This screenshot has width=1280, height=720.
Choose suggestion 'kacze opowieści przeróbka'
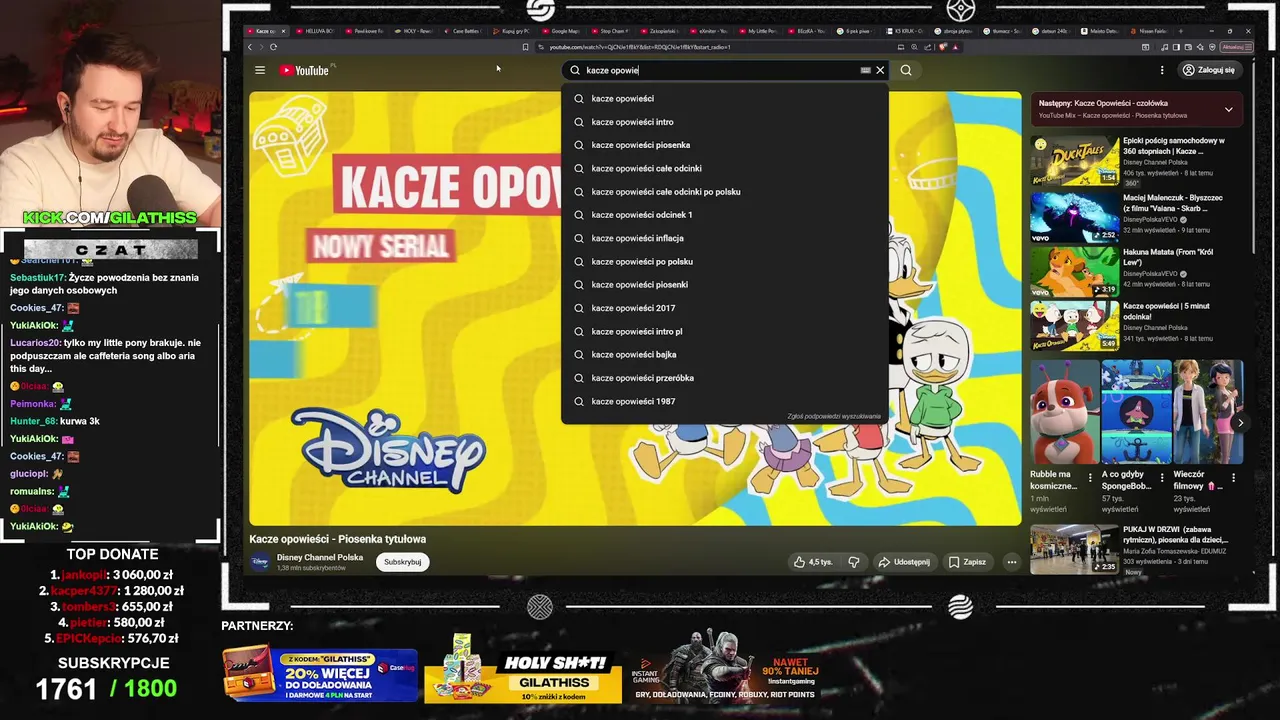coord(725,378)
